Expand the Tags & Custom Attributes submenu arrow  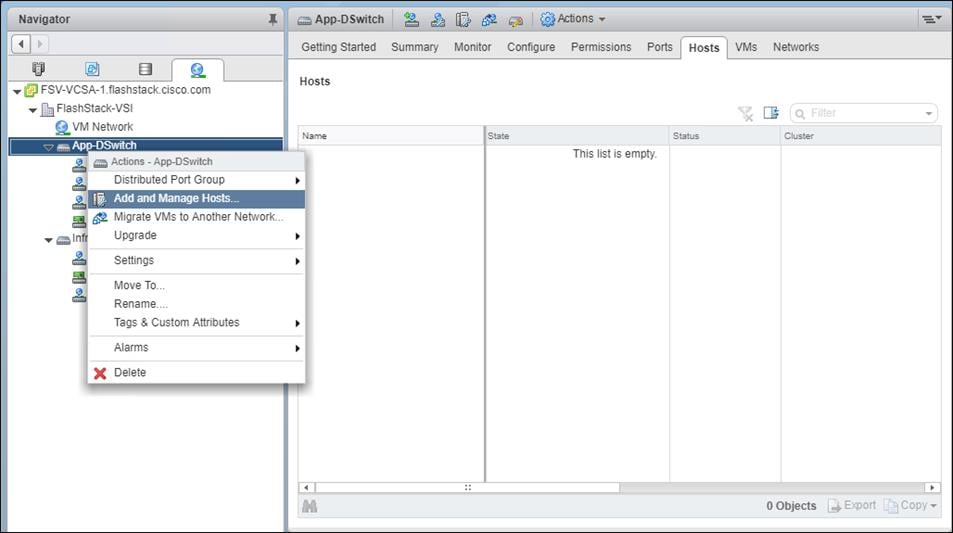297,323
